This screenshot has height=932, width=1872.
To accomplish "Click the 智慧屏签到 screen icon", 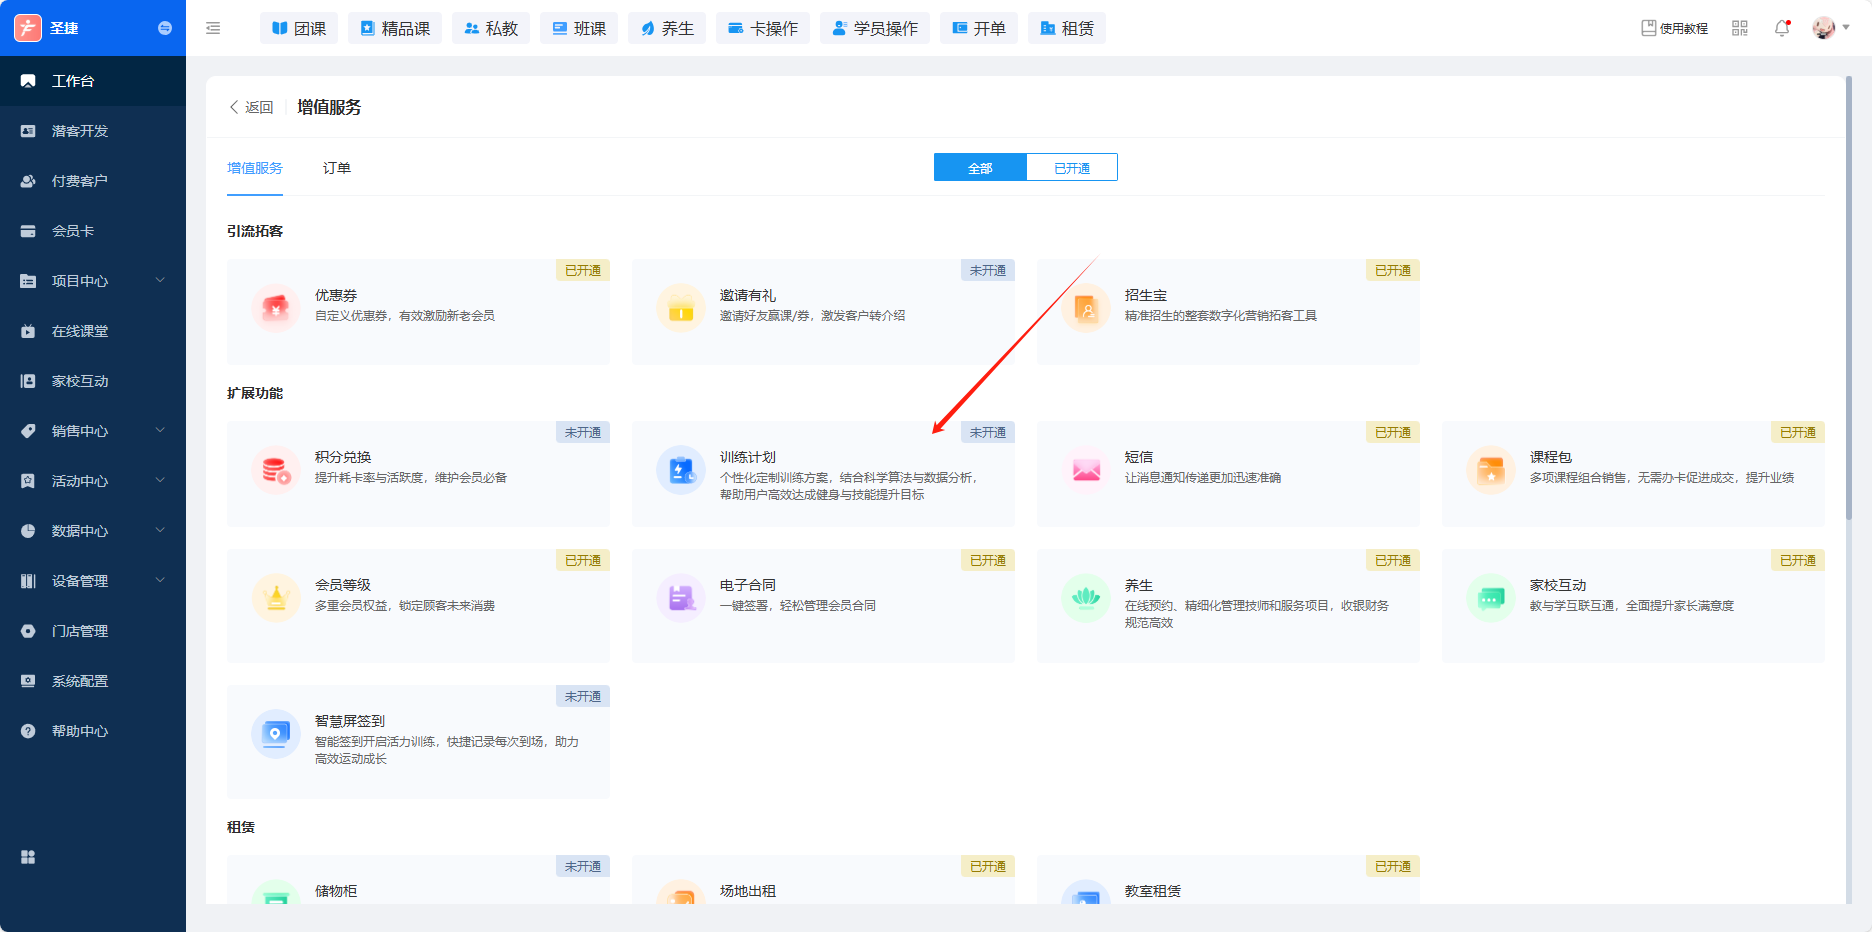I will [x=276, y=734].
